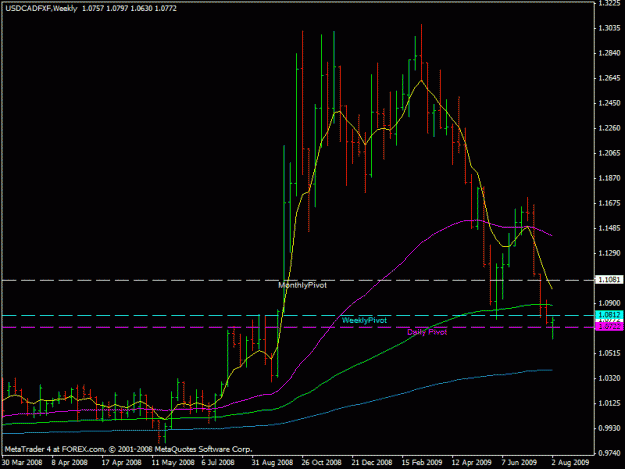Viewport: 625px width, 469px height.
Task: Click the 30 Mar 2008 date label
Action: point(22,463)
